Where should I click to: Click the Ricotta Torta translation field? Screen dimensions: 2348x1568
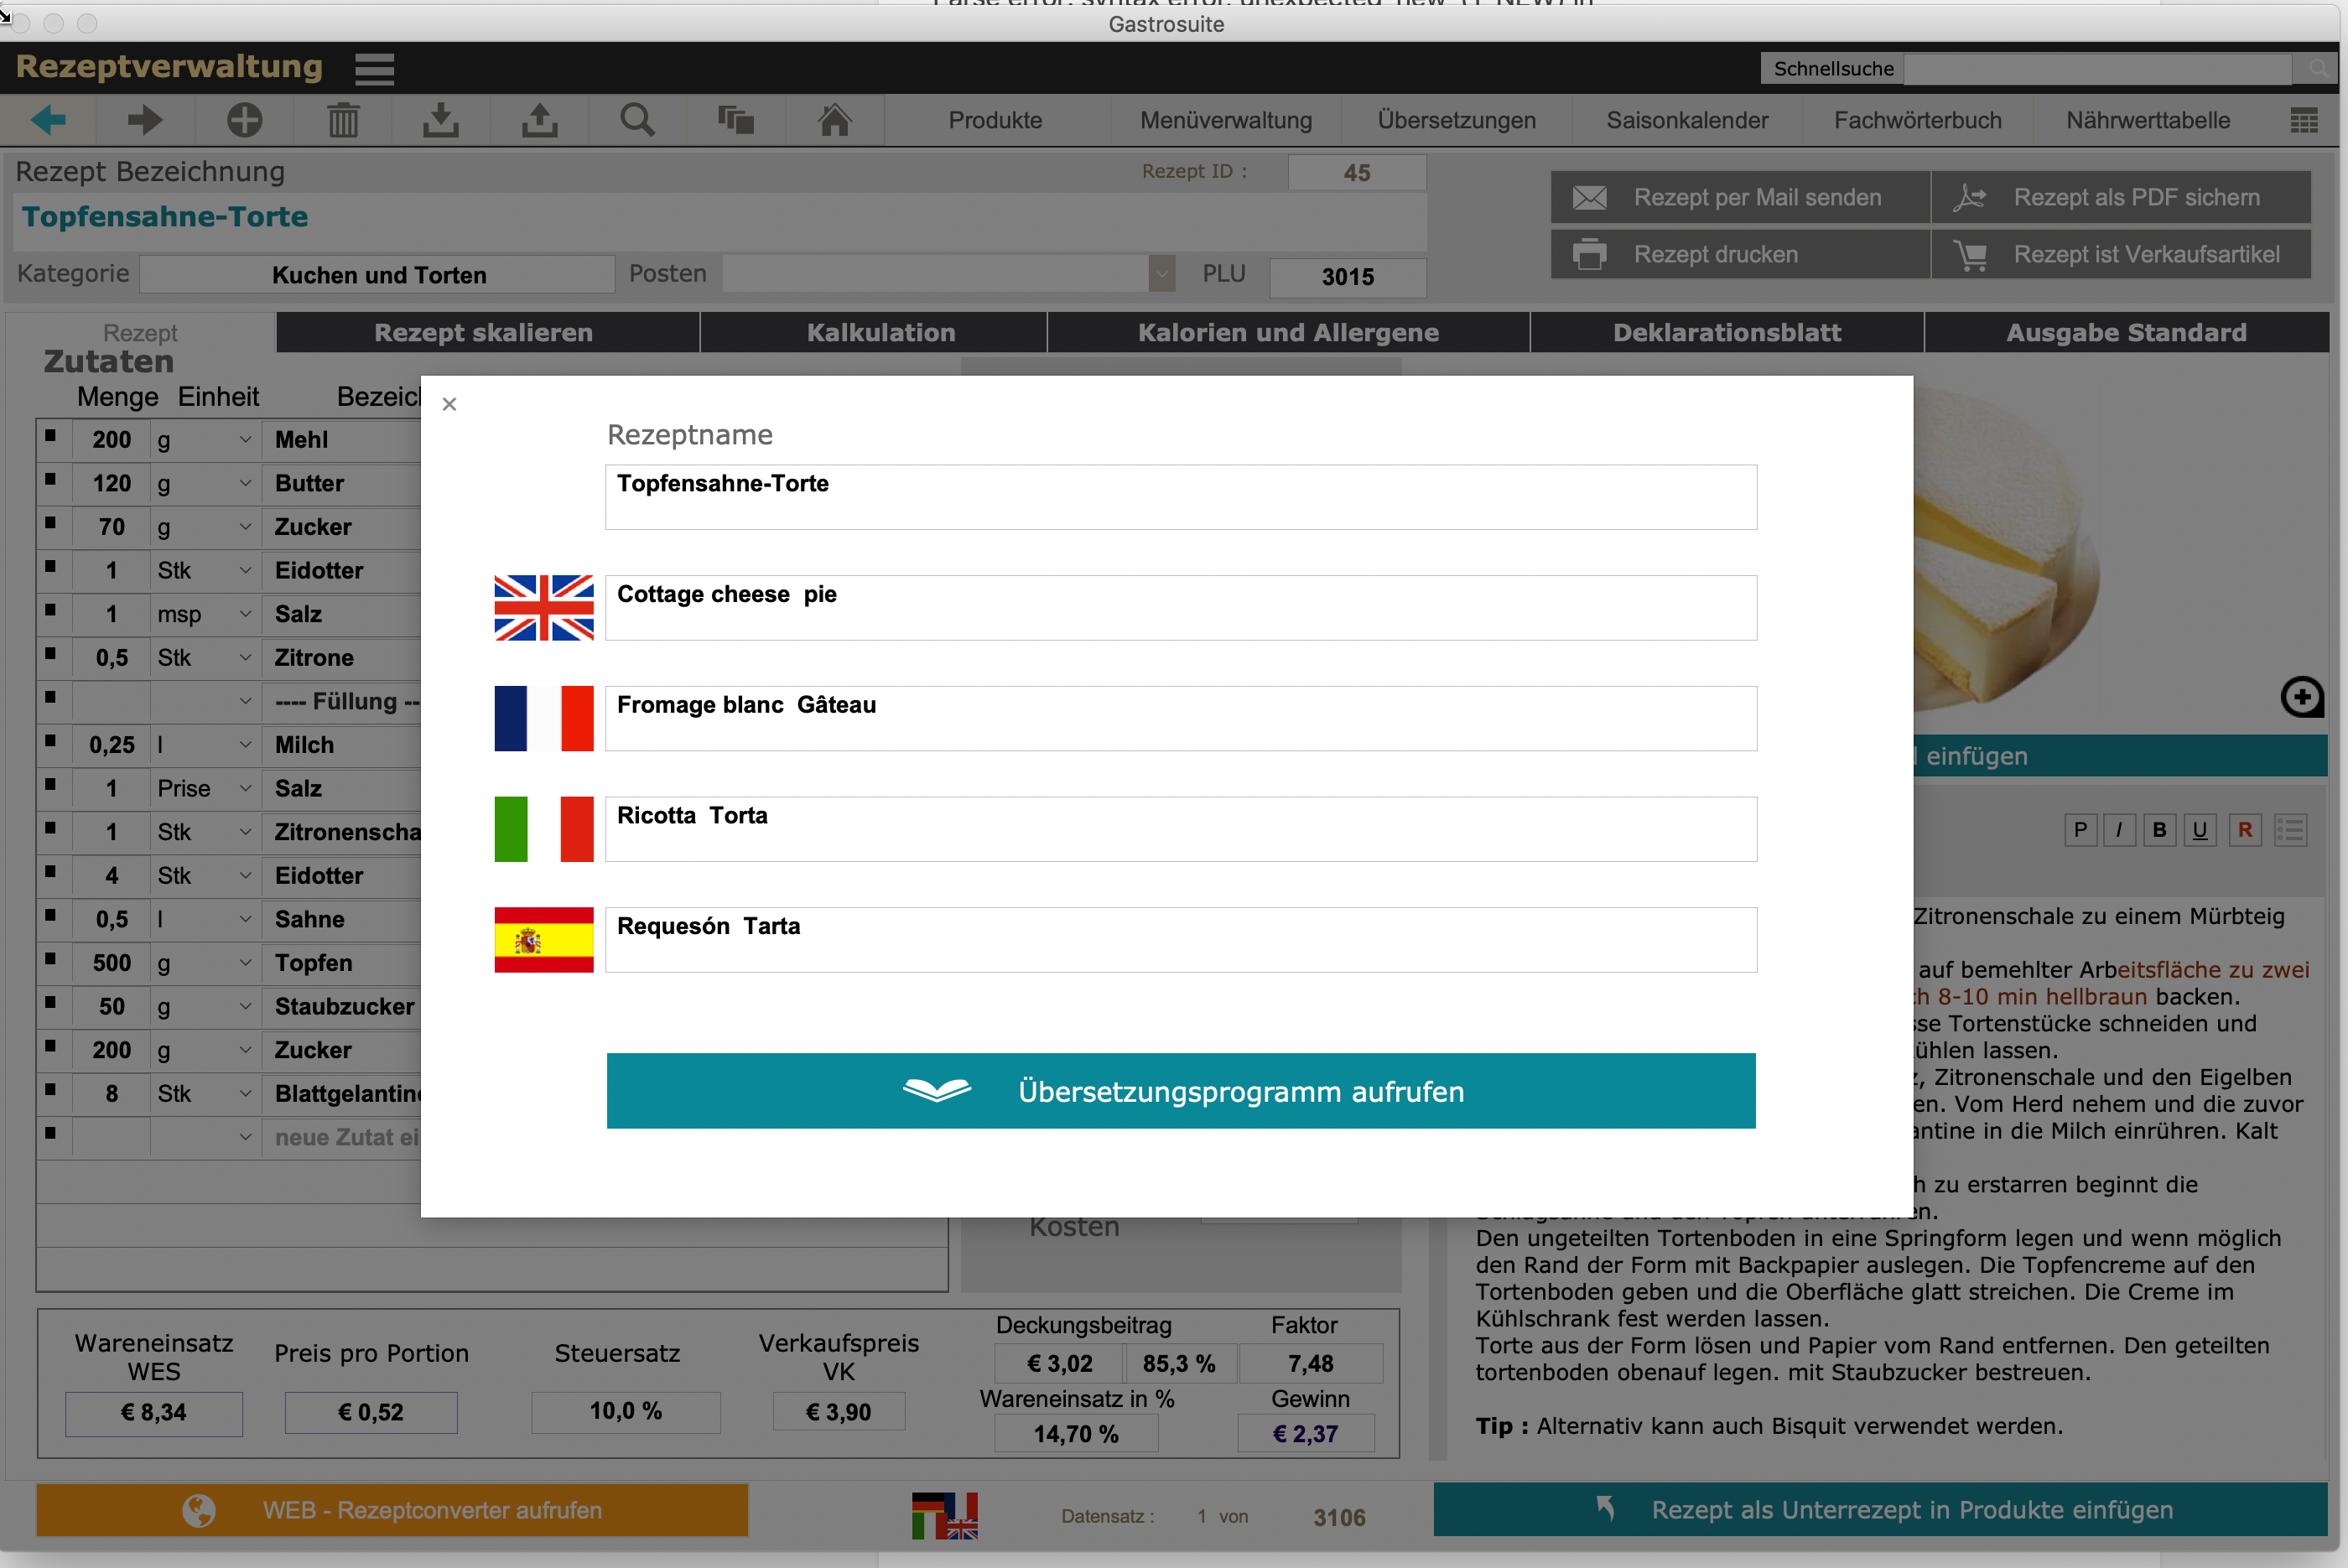coord(1180,829)
